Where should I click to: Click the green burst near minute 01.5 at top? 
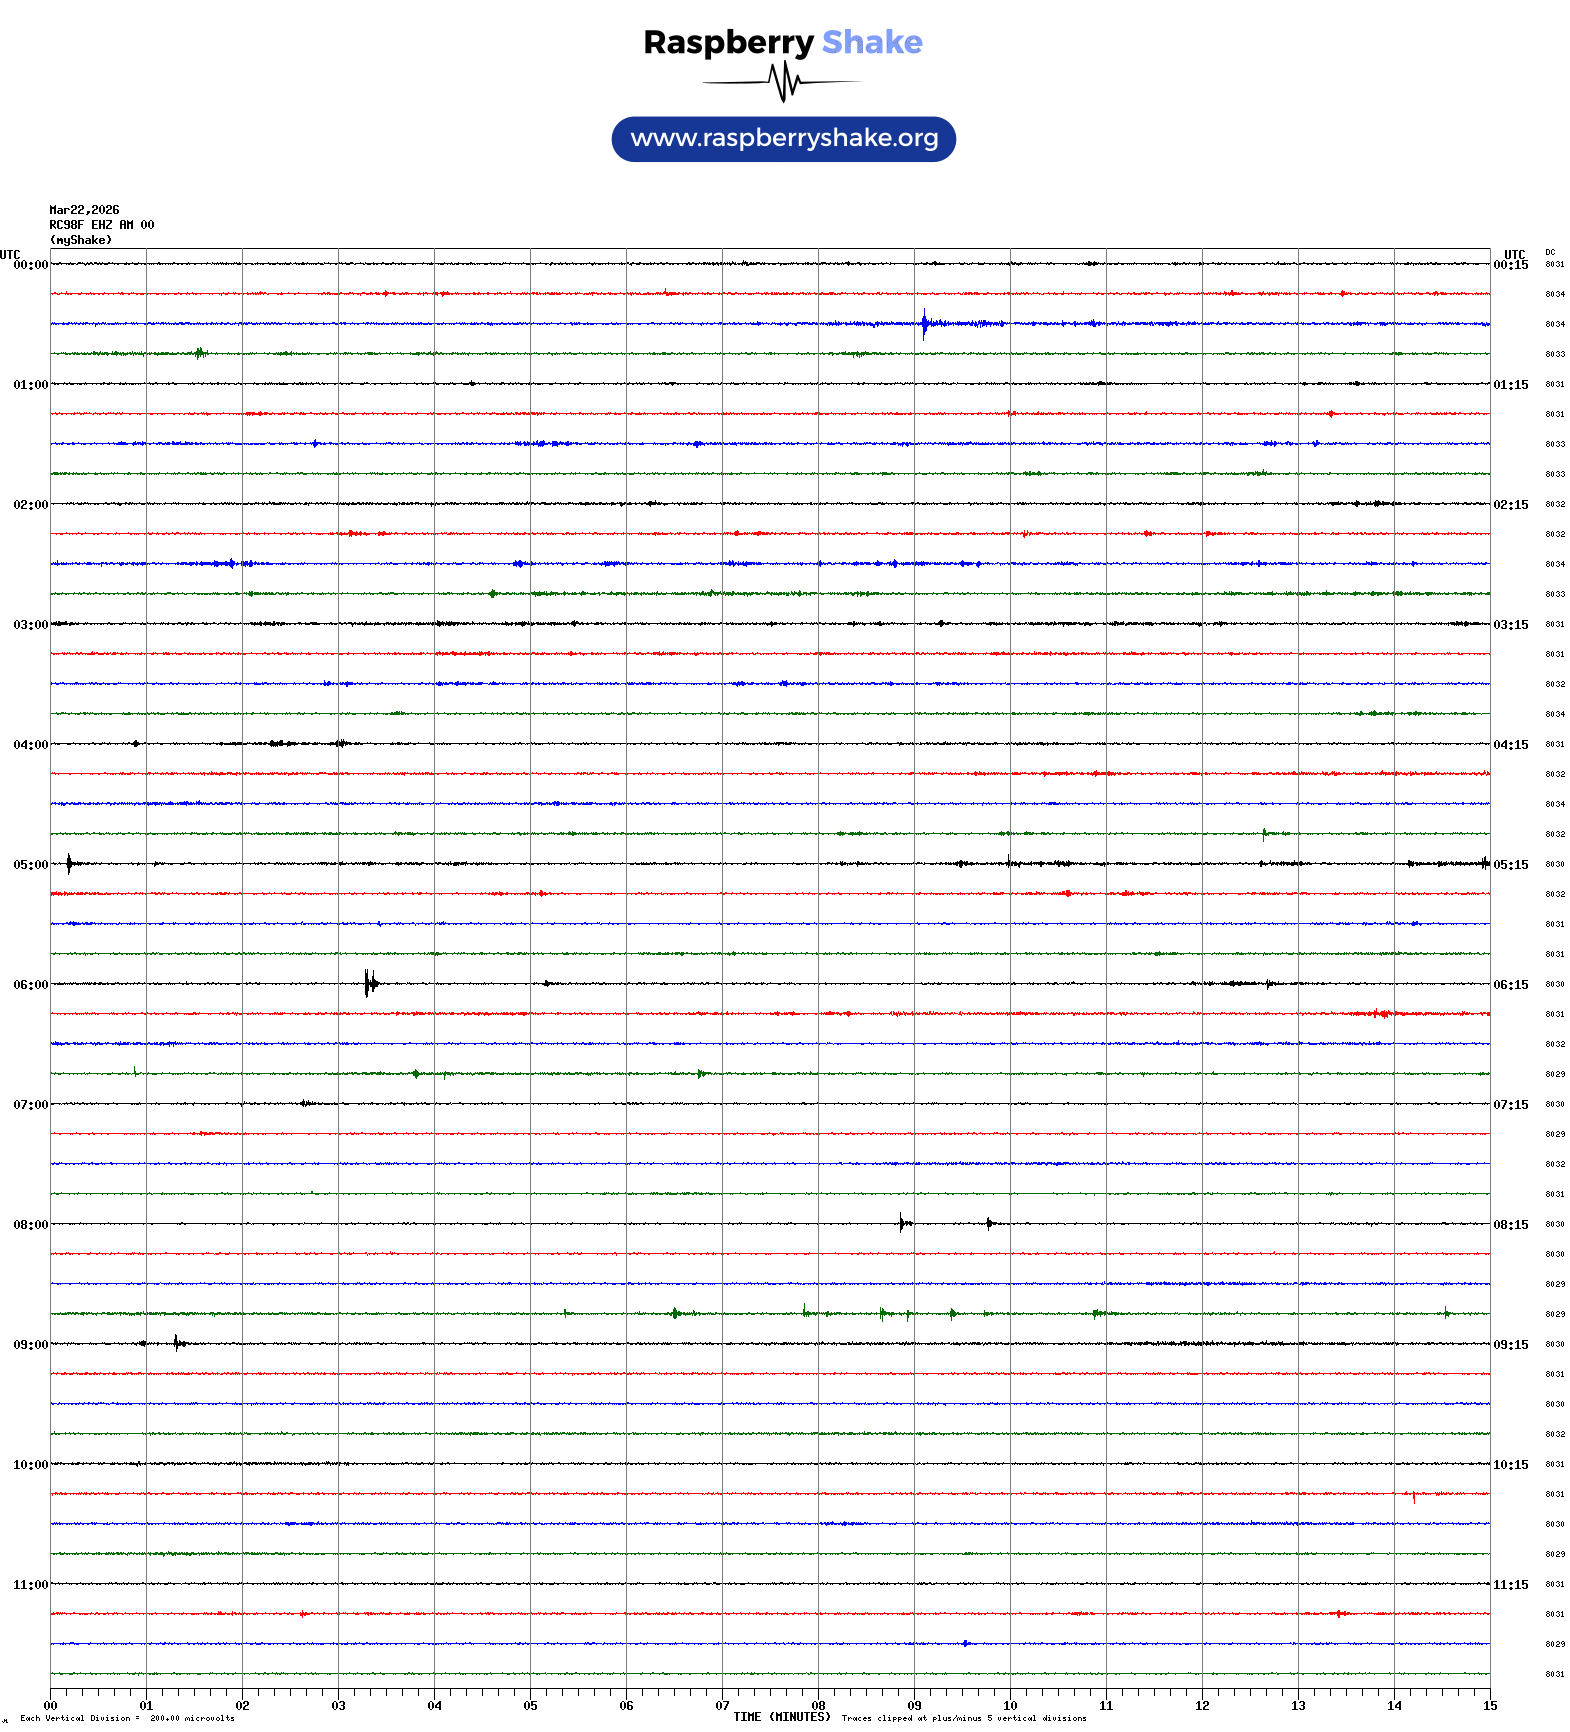point(200,353)
